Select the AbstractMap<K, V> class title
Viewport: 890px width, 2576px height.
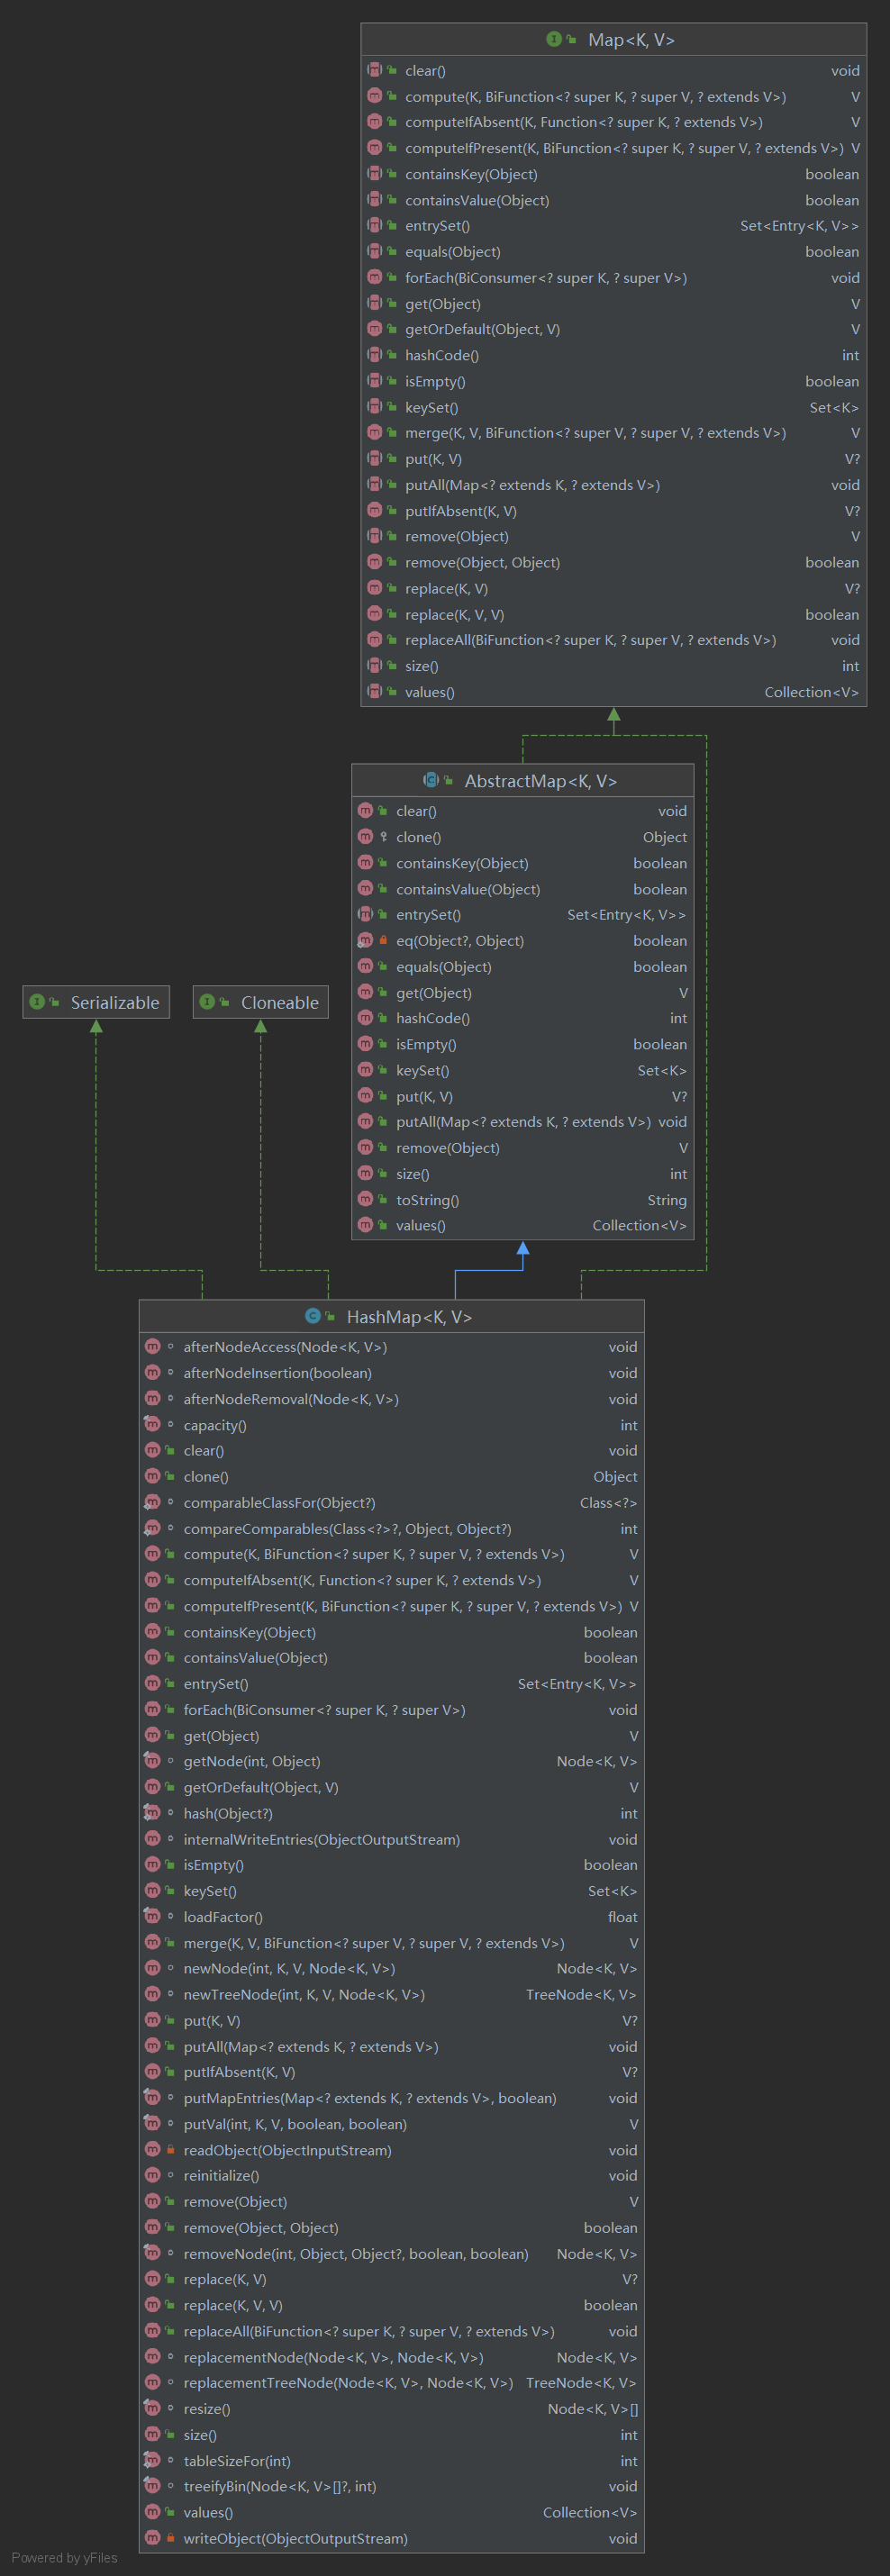point(540,781)
